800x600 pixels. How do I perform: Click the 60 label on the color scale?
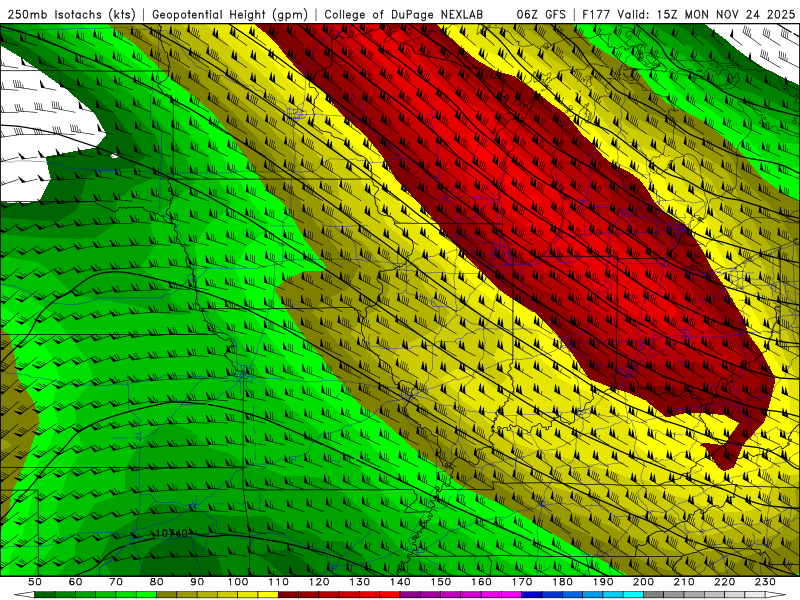point(76,582)
